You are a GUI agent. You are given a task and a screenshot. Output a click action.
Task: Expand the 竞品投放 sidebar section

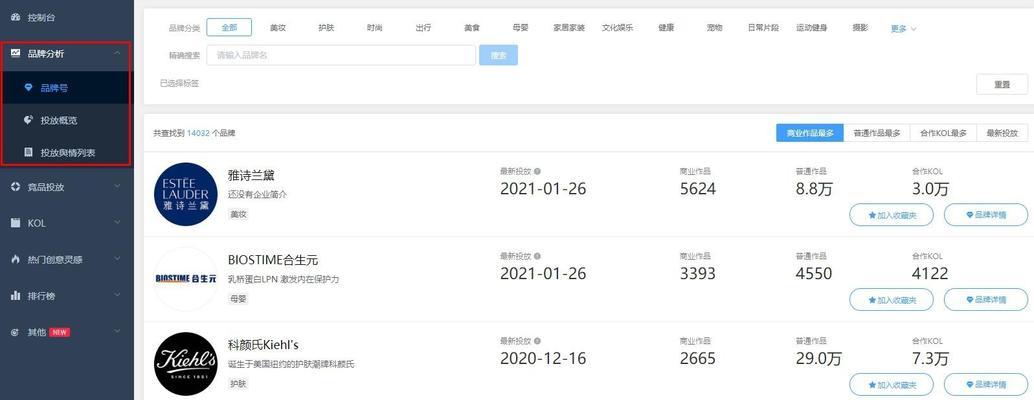pyautogui.click(x=117, y=186)
